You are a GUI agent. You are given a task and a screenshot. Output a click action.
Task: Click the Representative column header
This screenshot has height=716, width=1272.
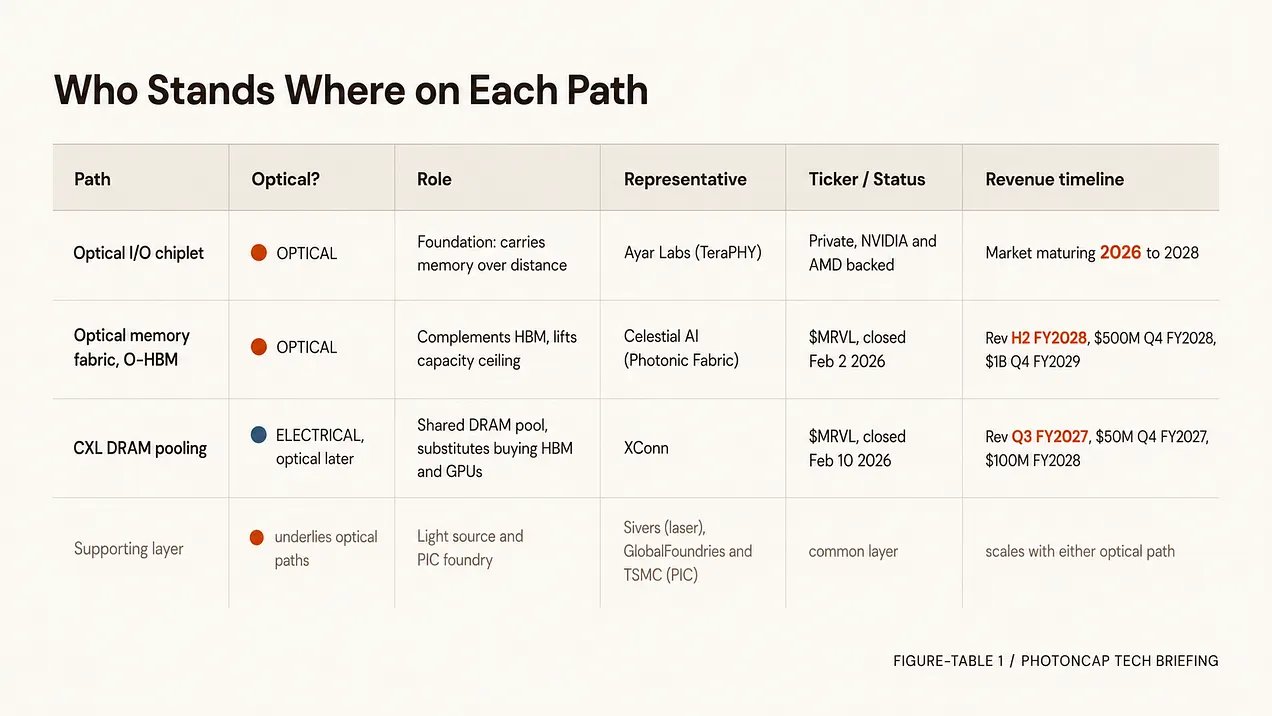685,180
